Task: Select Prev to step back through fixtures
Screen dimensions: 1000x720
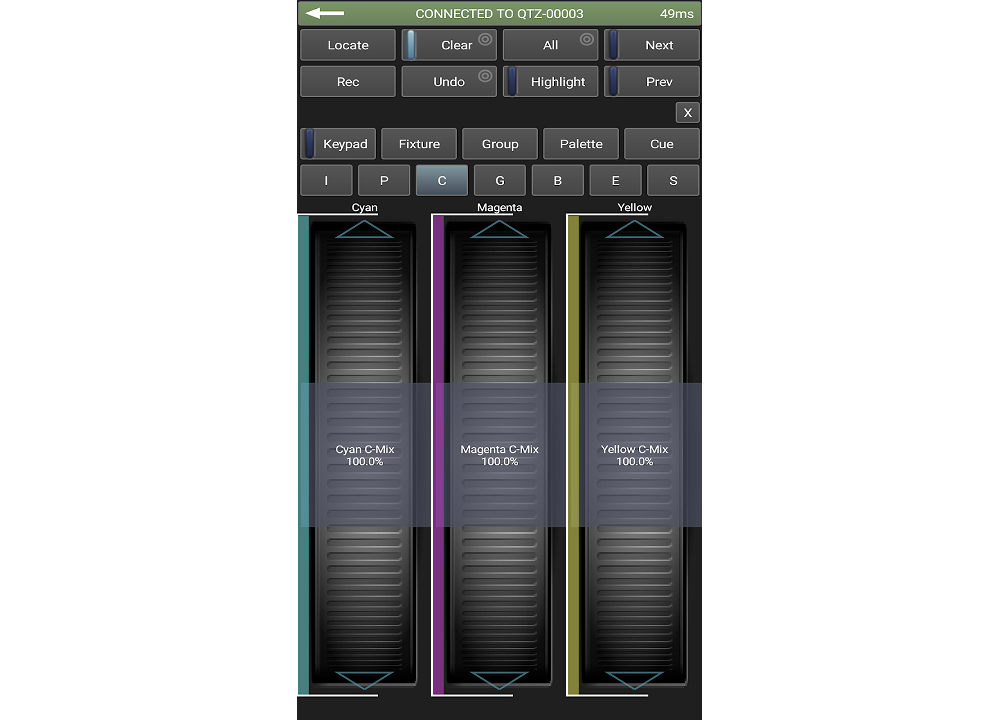Action: pyautogui.click(x=652, y=81)
